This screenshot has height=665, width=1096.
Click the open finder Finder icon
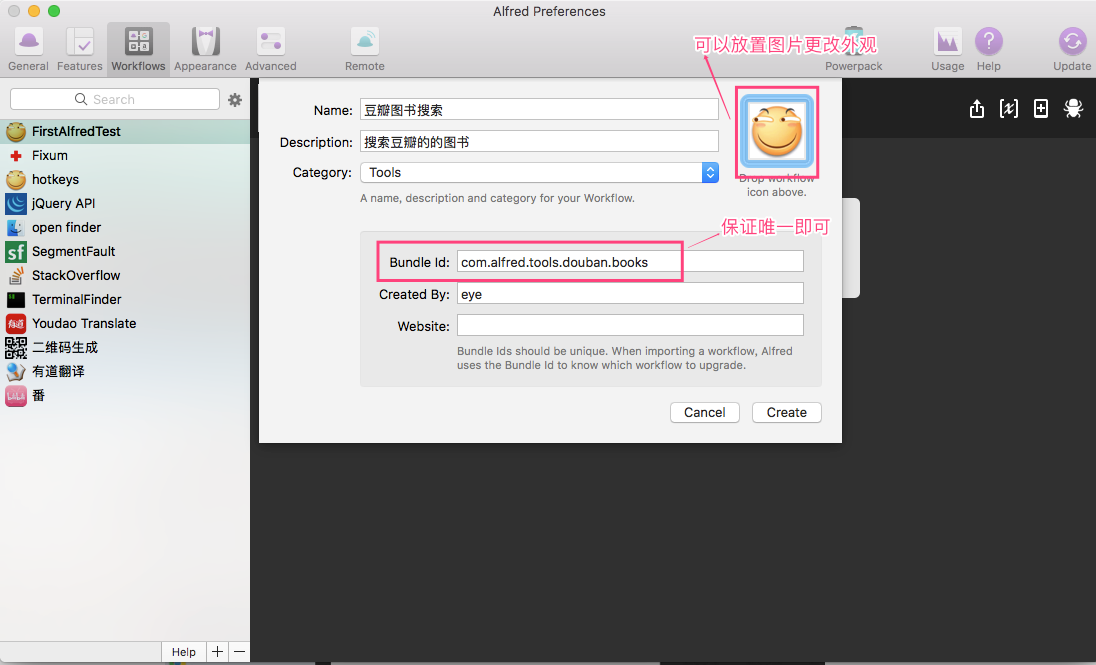pos(15,227)
